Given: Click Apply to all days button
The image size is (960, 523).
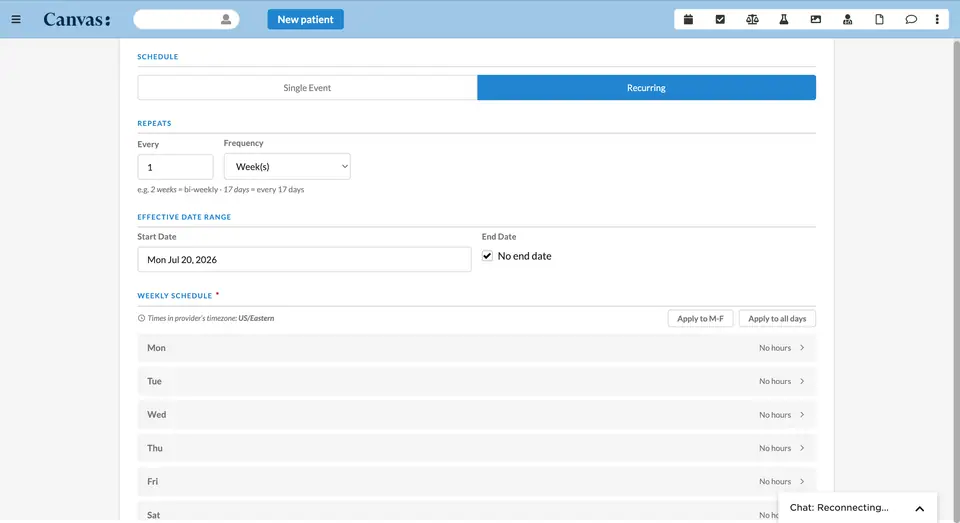Looking at the screenshot, I should (777, 318).
